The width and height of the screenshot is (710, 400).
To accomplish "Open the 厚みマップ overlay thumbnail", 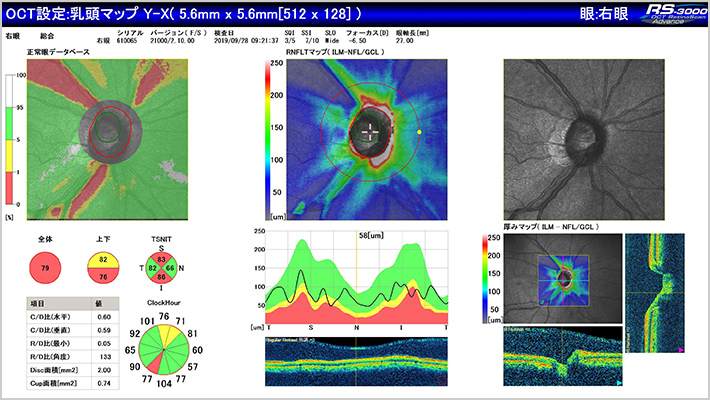I will pos(563,278).
